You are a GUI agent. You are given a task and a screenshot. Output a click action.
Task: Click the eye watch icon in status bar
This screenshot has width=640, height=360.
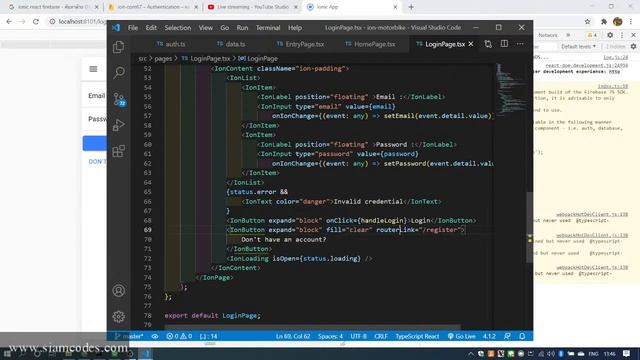click(x=155, y=336)
